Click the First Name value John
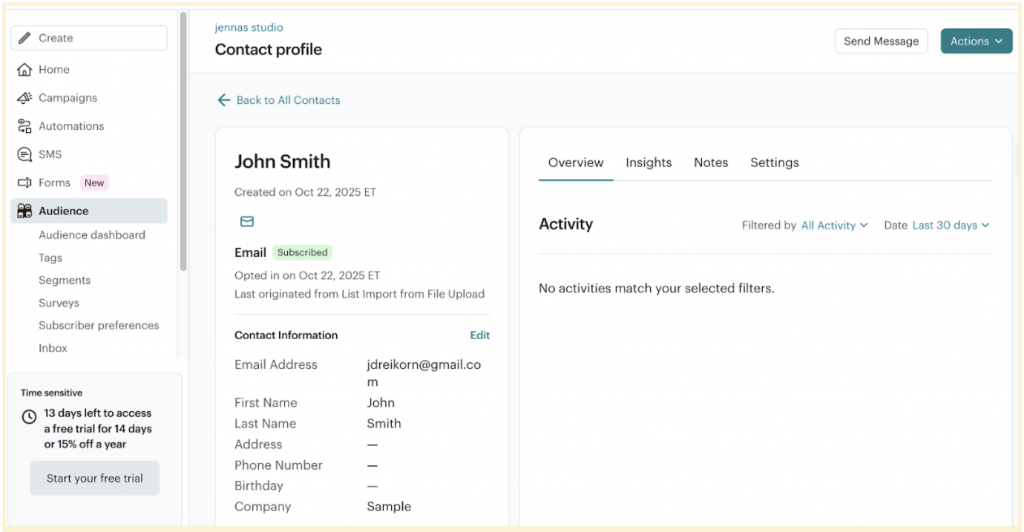The height and width of the screenshot is (532, 1024). 381,403
